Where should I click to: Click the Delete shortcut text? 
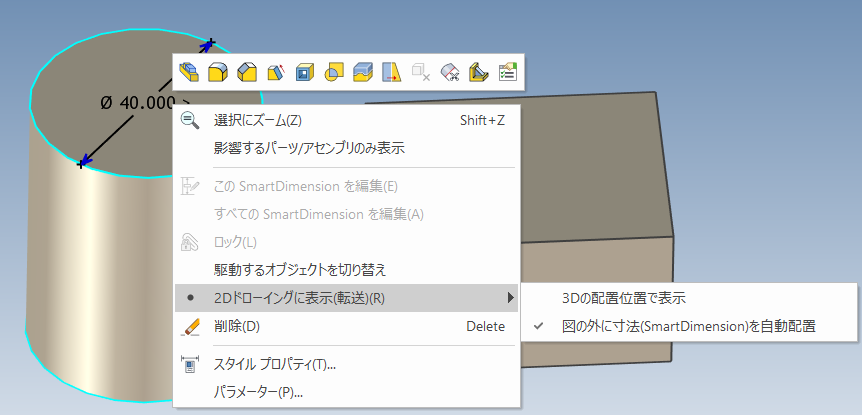tap(485, 327)
